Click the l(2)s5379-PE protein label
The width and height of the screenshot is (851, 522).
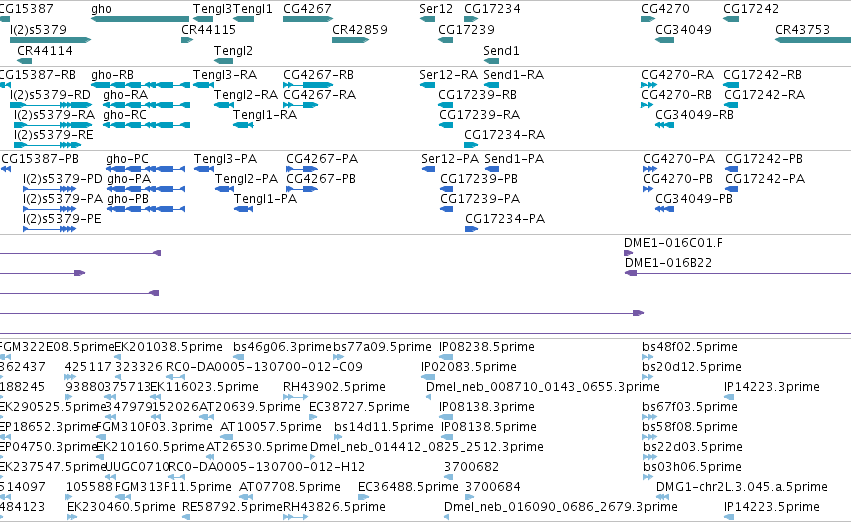(62, 219)
